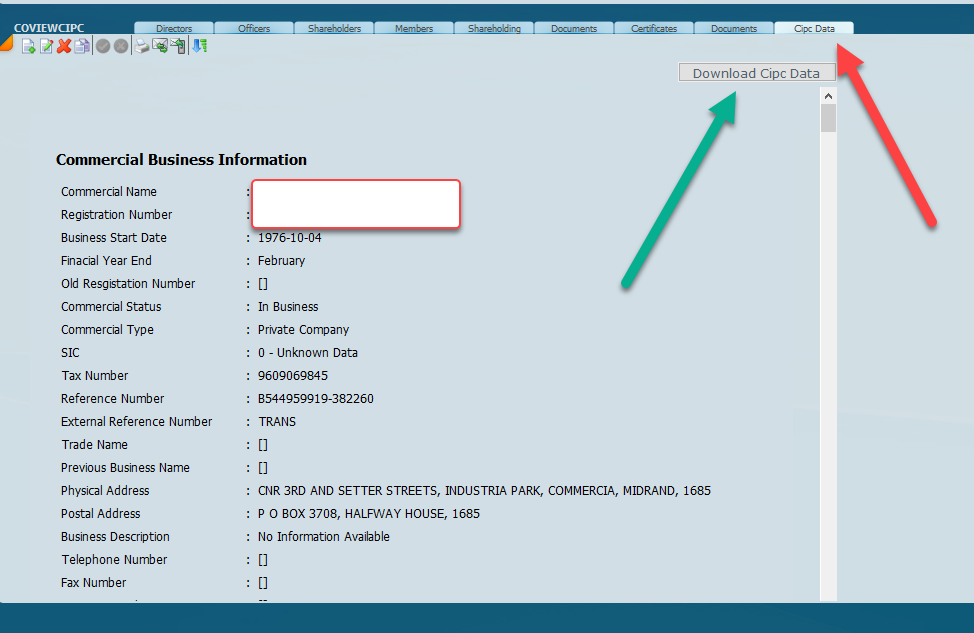Screen dimensions: 974x633
Task: Click the red X delete icon
Action: click(64, 47)
